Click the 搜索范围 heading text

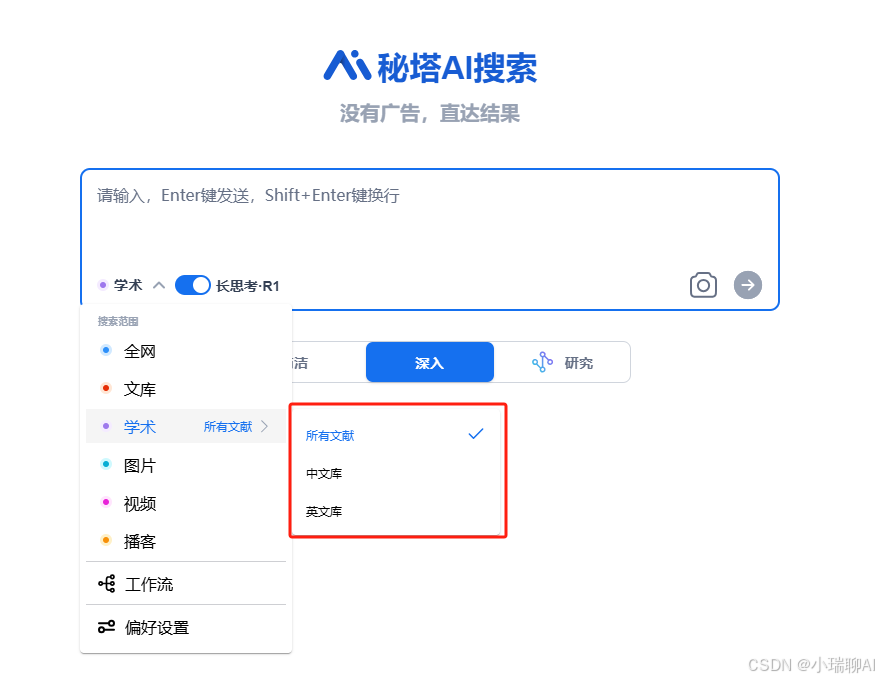(118, 321)
